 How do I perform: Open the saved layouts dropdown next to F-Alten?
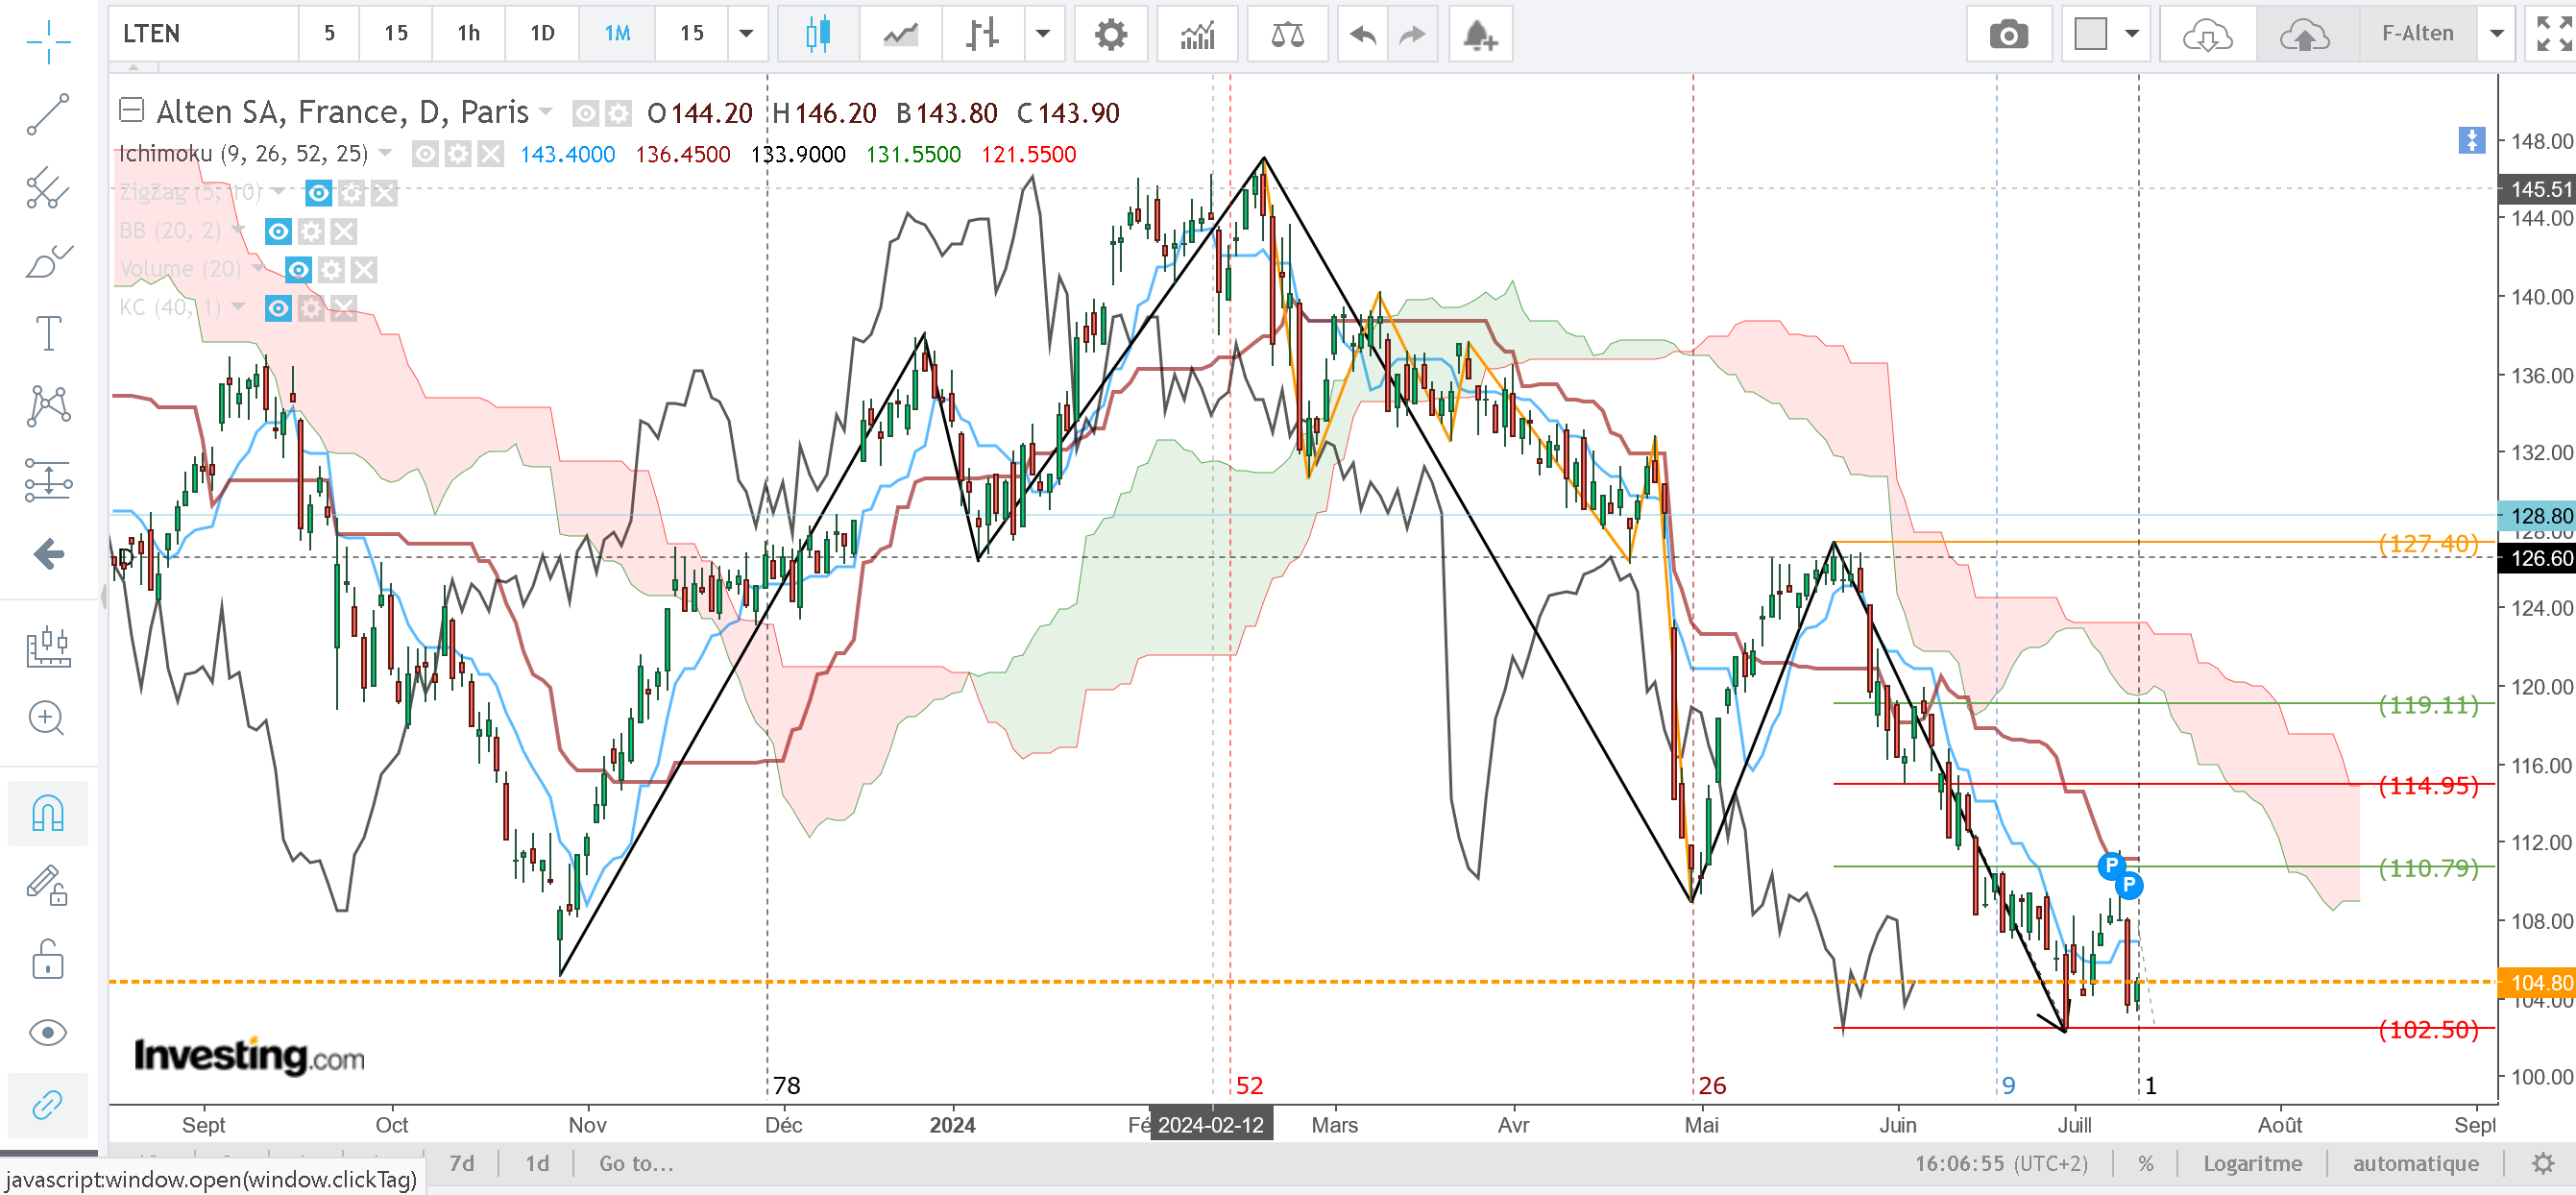click(x=2496, y=34)
